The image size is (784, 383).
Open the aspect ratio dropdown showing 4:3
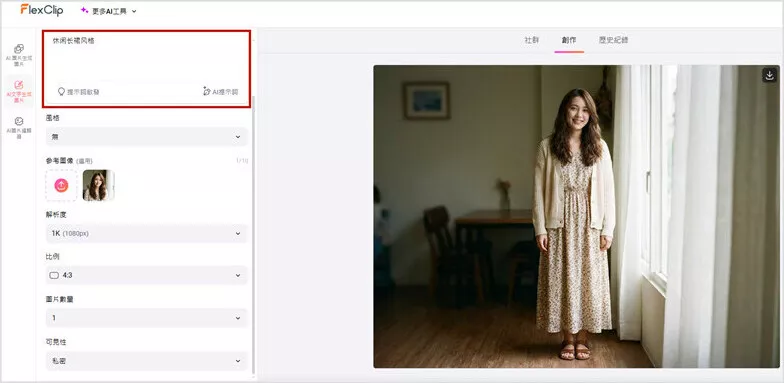click(146, 275)
